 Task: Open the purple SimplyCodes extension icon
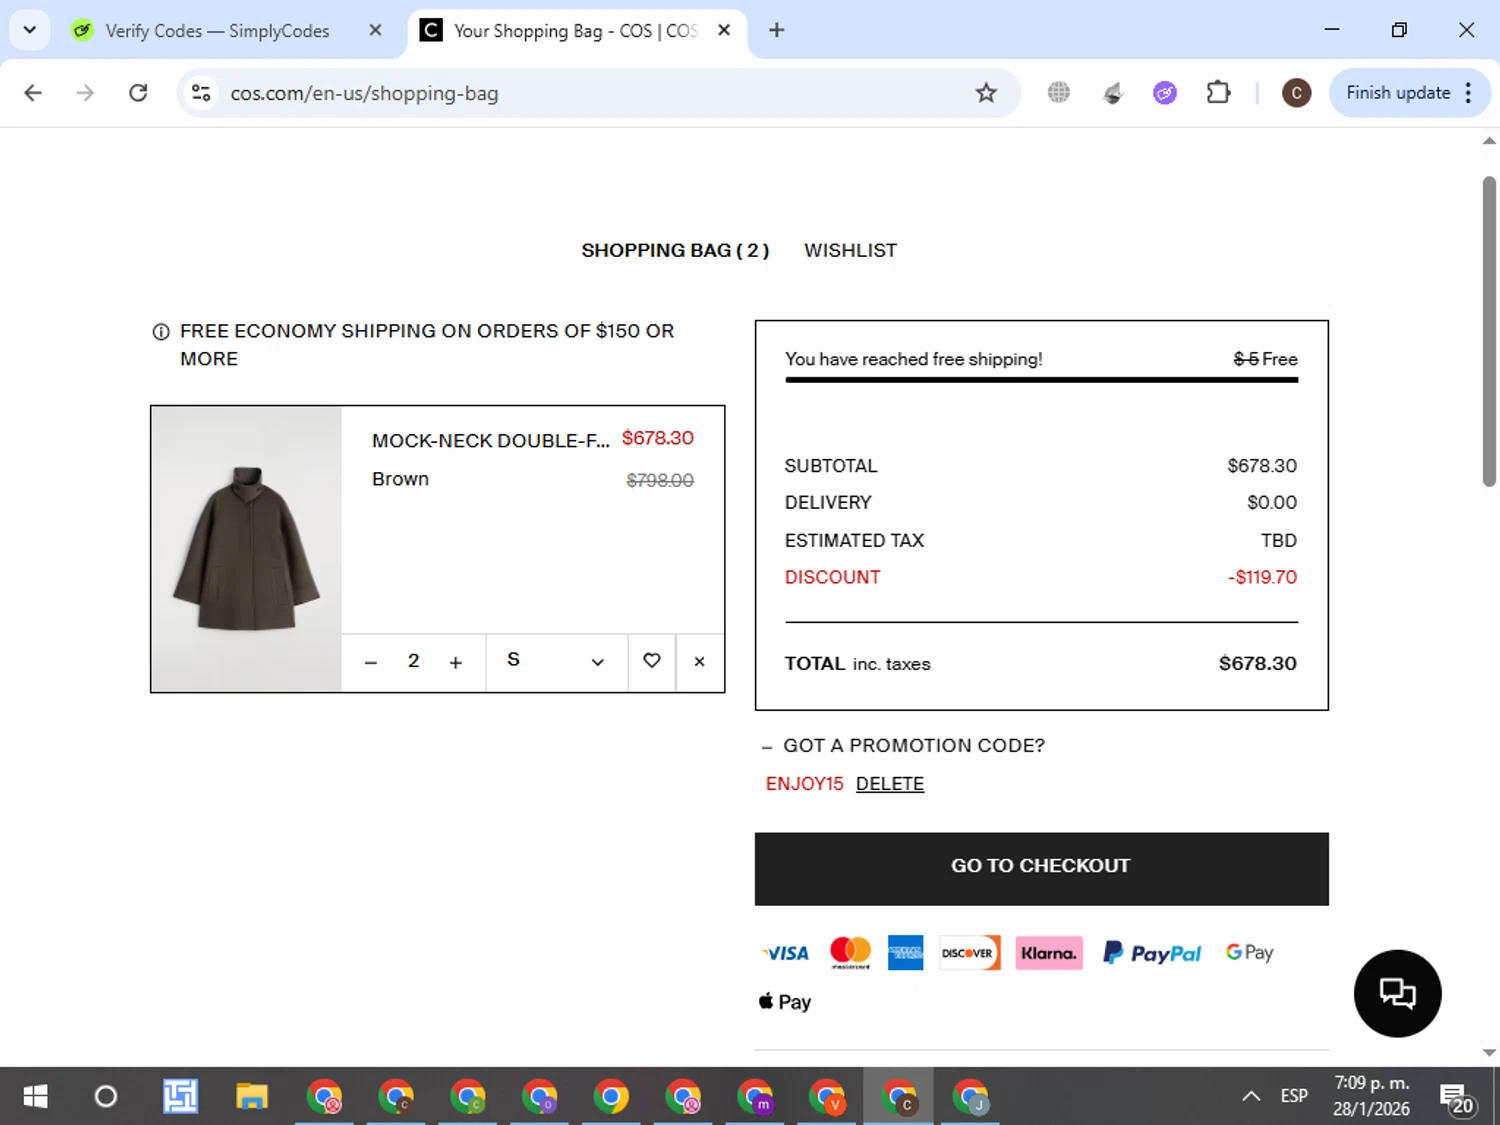tap(1165, 93)
